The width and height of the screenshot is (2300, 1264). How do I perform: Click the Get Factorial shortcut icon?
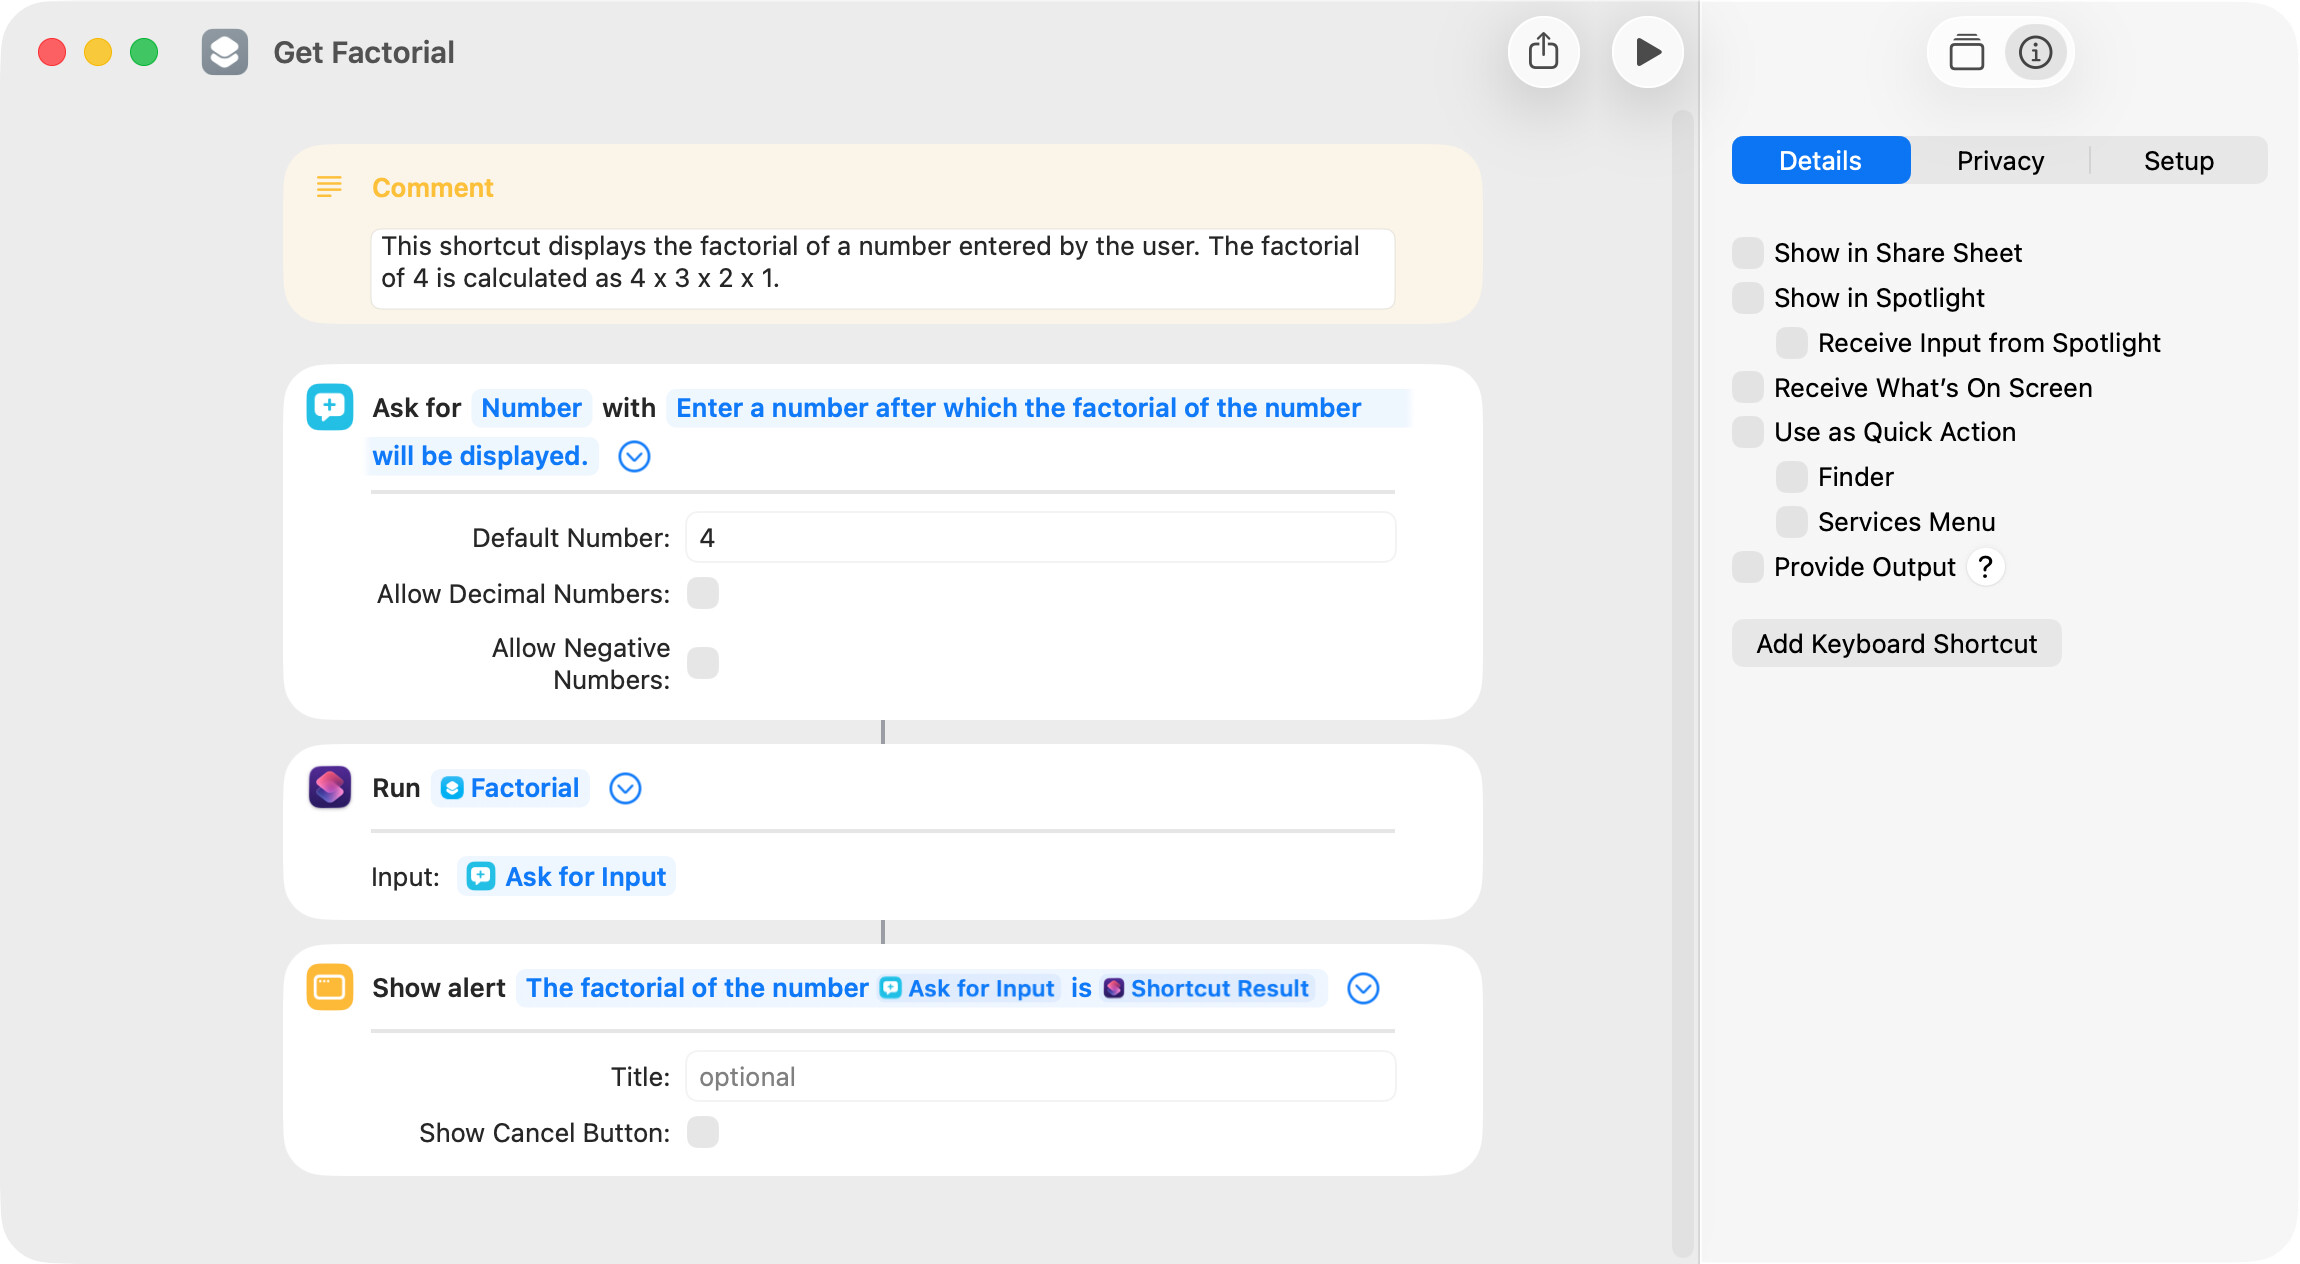[225, 52]
